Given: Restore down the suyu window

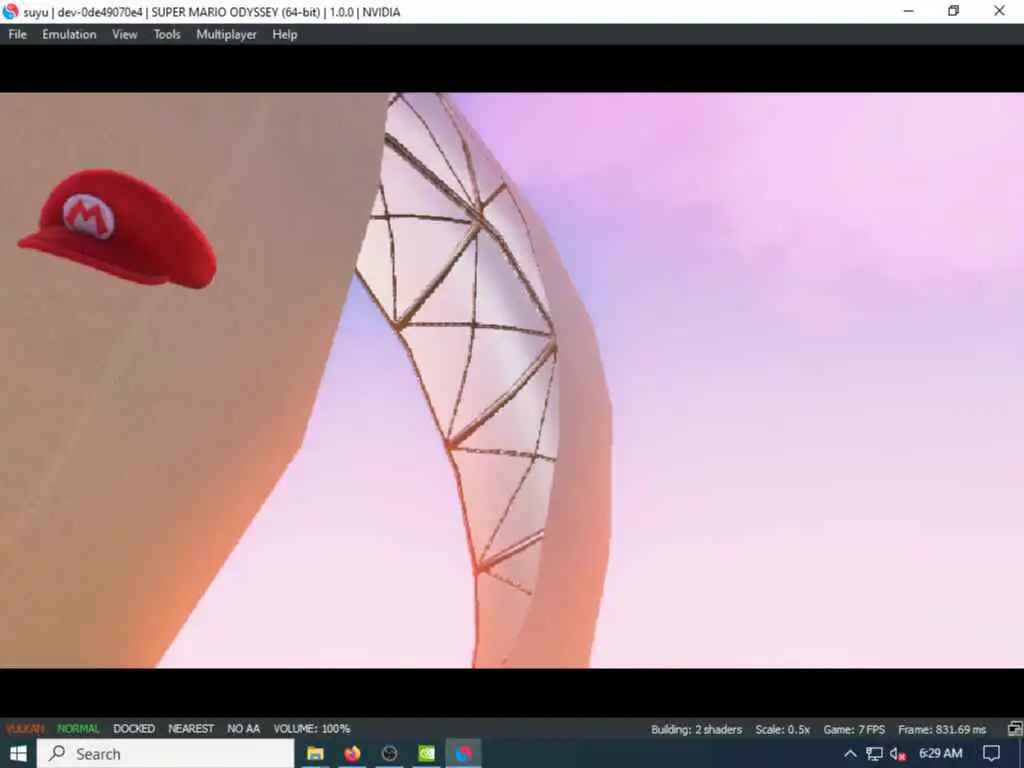Looking at the screenshot, I should point(953,11).
